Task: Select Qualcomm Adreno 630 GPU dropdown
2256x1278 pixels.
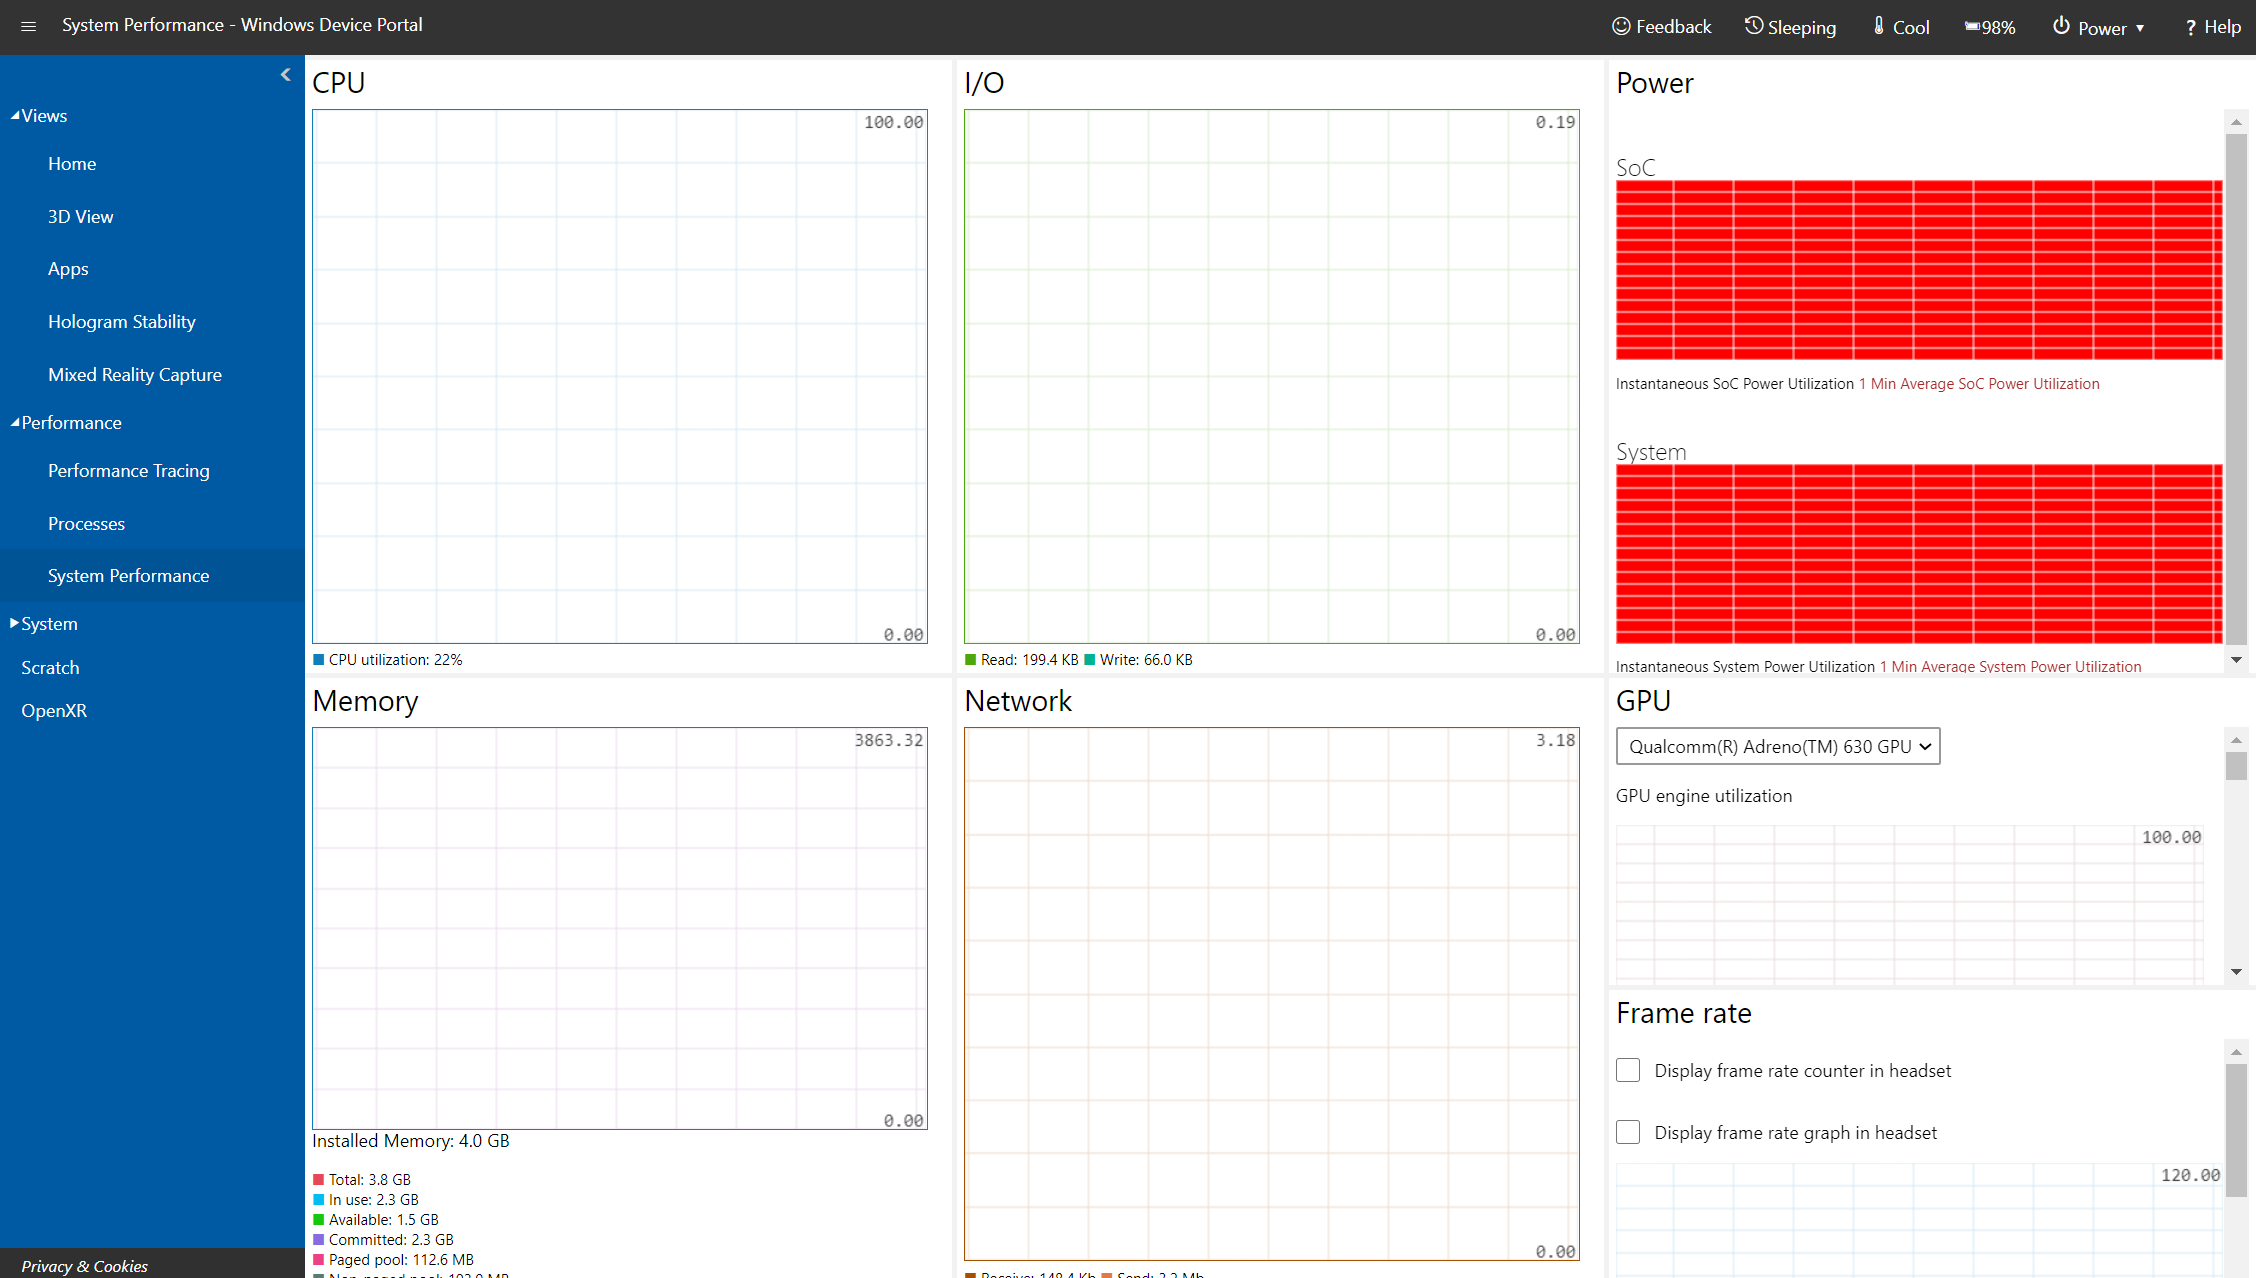Action: click(1774, 745)
